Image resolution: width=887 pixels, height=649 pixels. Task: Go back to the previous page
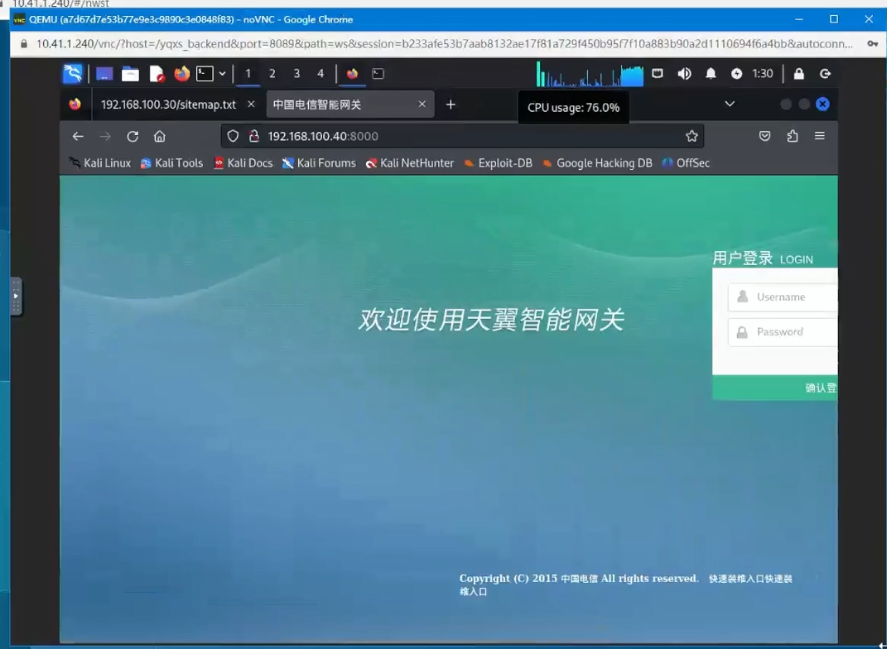(x=78, y=136)
